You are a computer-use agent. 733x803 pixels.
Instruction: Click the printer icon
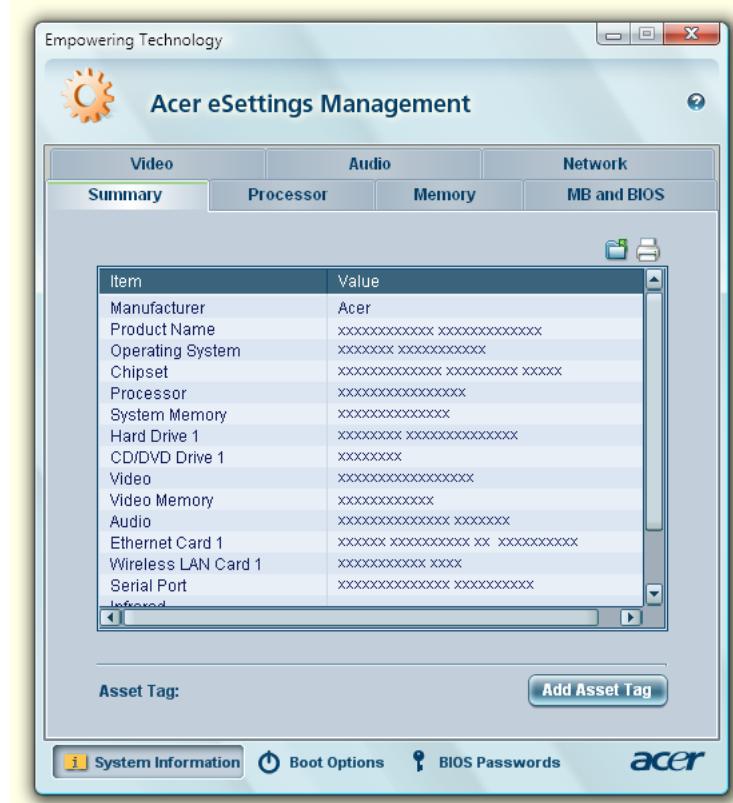click(648, 250)
